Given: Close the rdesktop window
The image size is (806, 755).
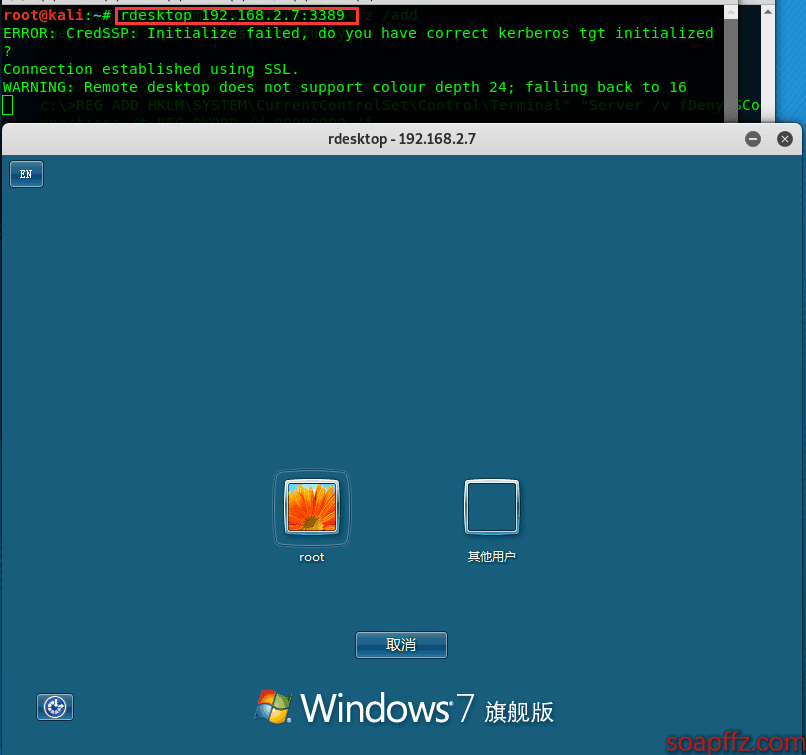Looking at the screenshot, I should click(x=784, y=139).
